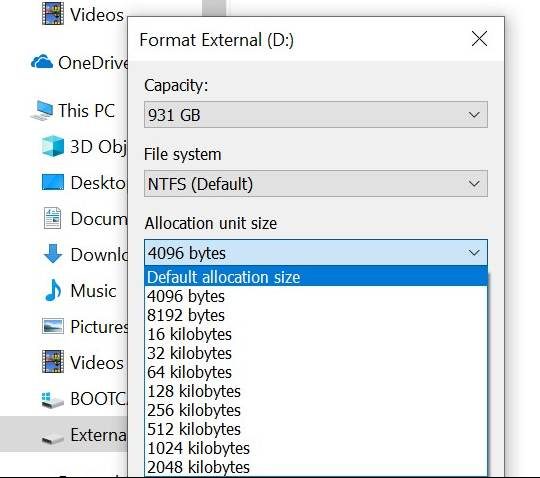The image size is (540, 478).
Task: Select 64 kilobytes allocation size
Action: click(315, 372)
